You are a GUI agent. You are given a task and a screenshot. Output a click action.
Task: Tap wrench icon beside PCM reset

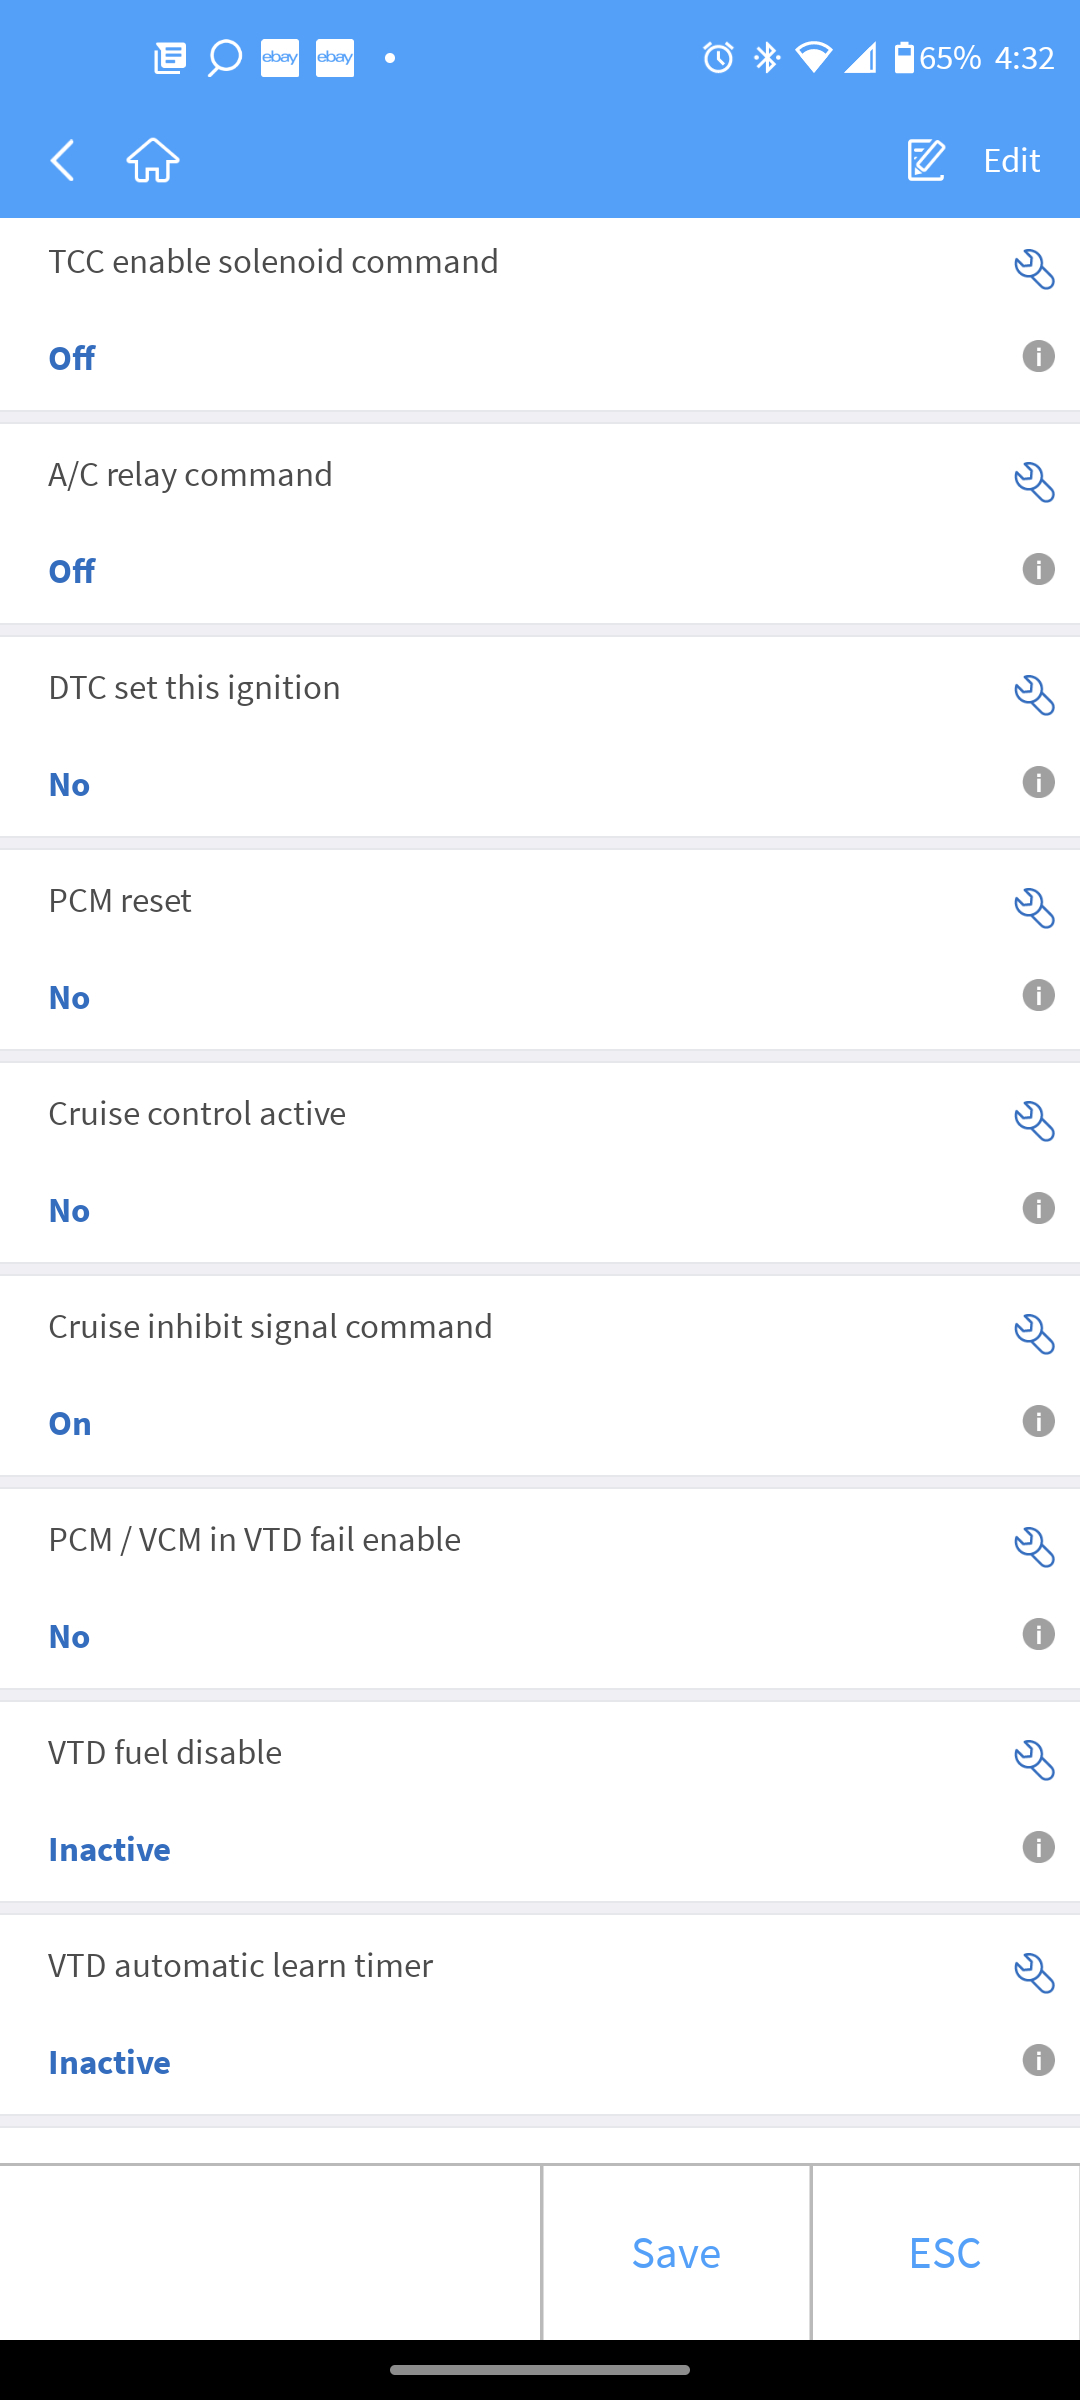click(1034, 908)
